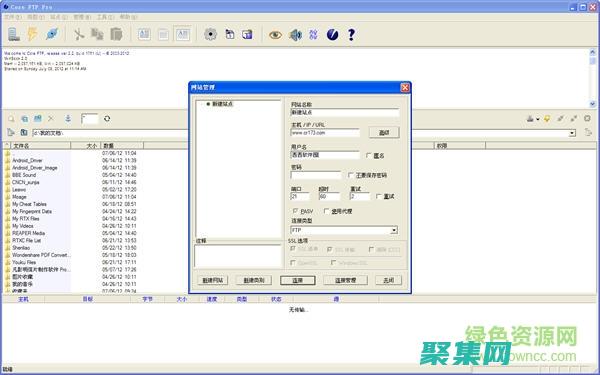Click the blue download arrow icon in local panel
This screenshot has width=600, height=375.
click(68, 119)
